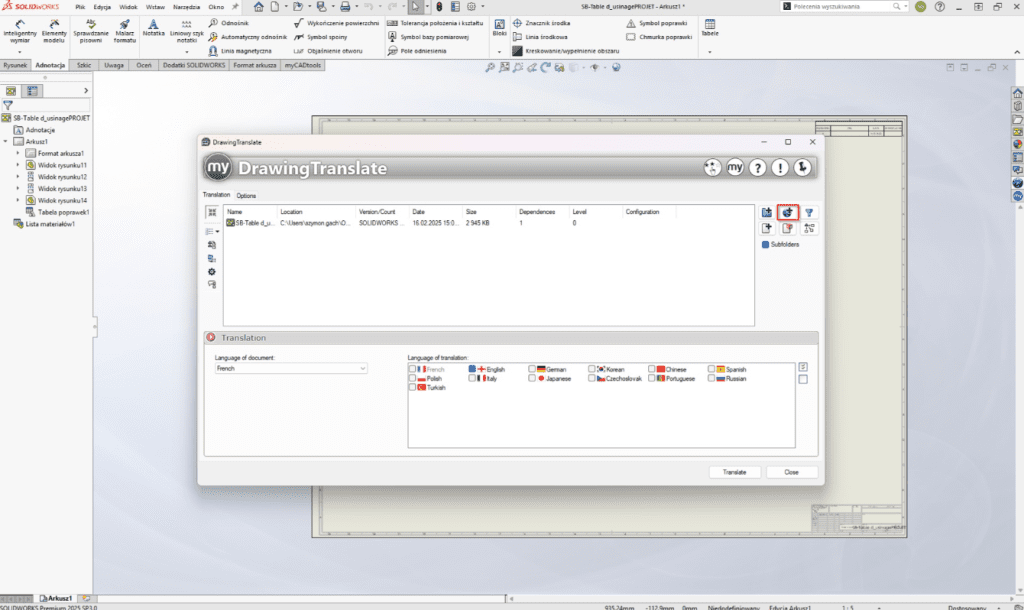This screenshot has width=1024, height=610.
Task: Click the gear icon beside the file list
Action: (212, 272)
